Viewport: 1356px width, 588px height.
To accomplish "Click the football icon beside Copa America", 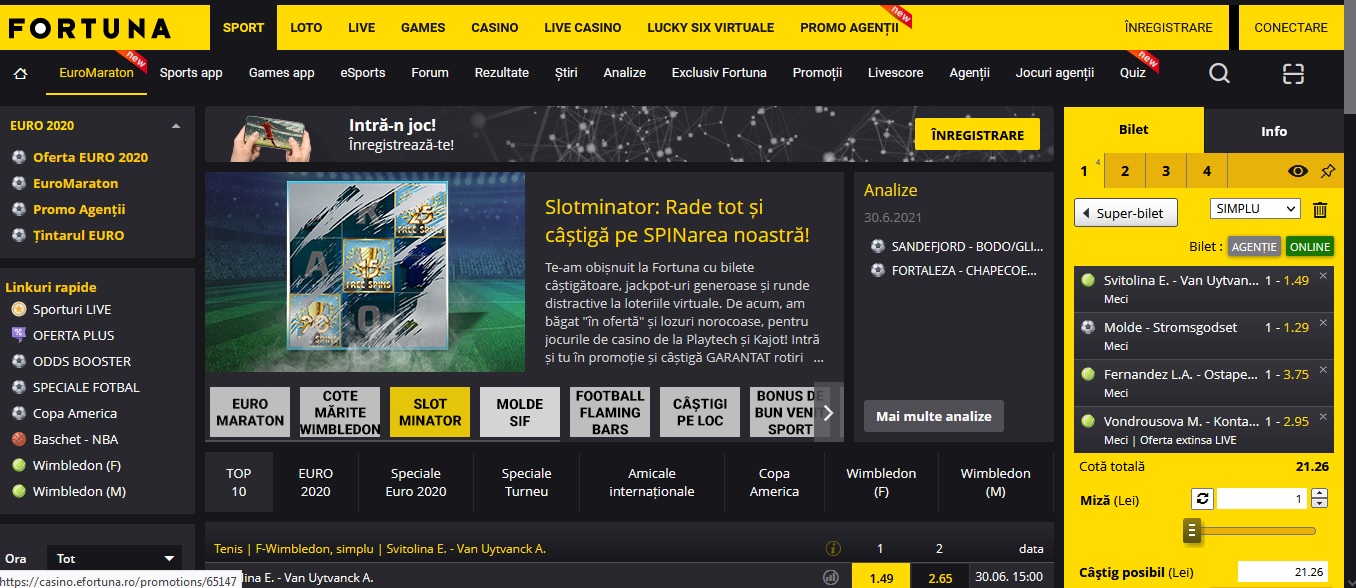I will [x=18, y=413].
